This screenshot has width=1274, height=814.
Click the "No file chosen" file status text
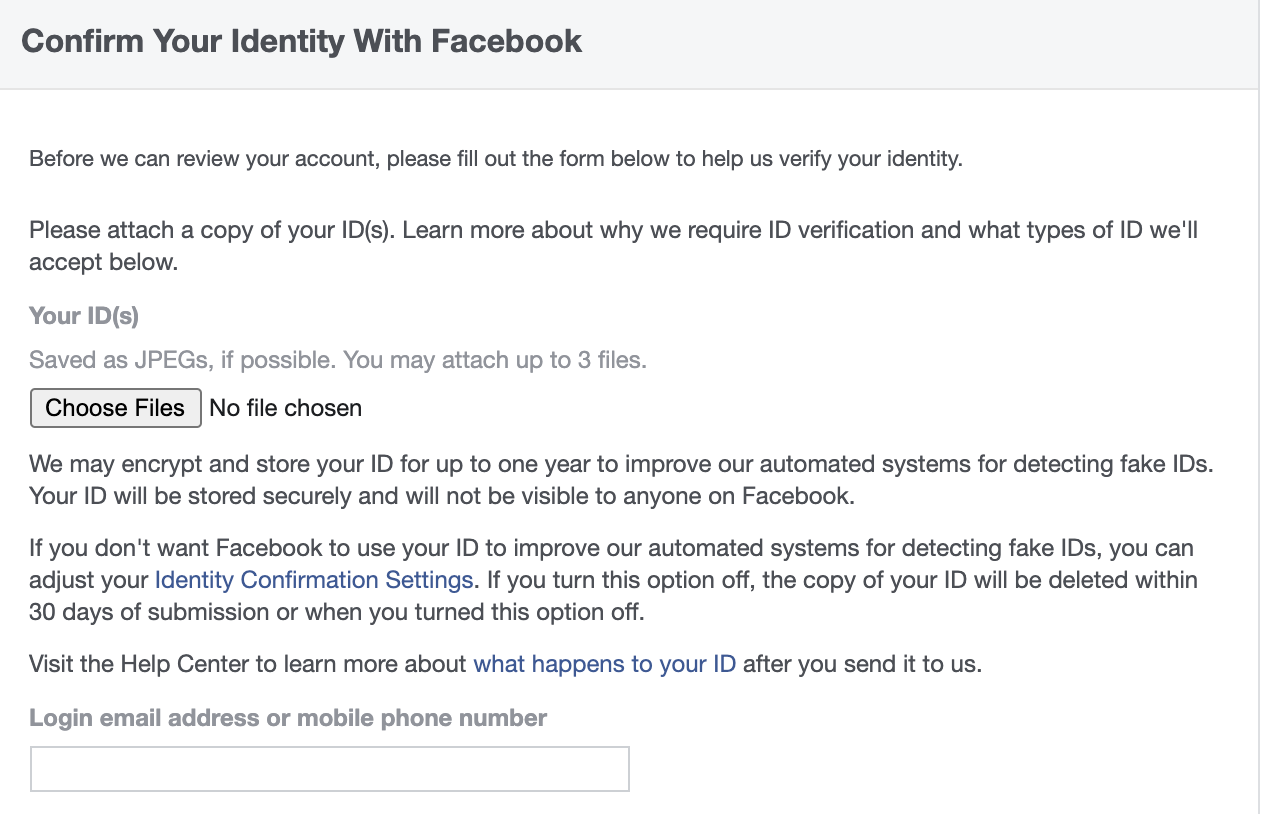tap(285, 408)
